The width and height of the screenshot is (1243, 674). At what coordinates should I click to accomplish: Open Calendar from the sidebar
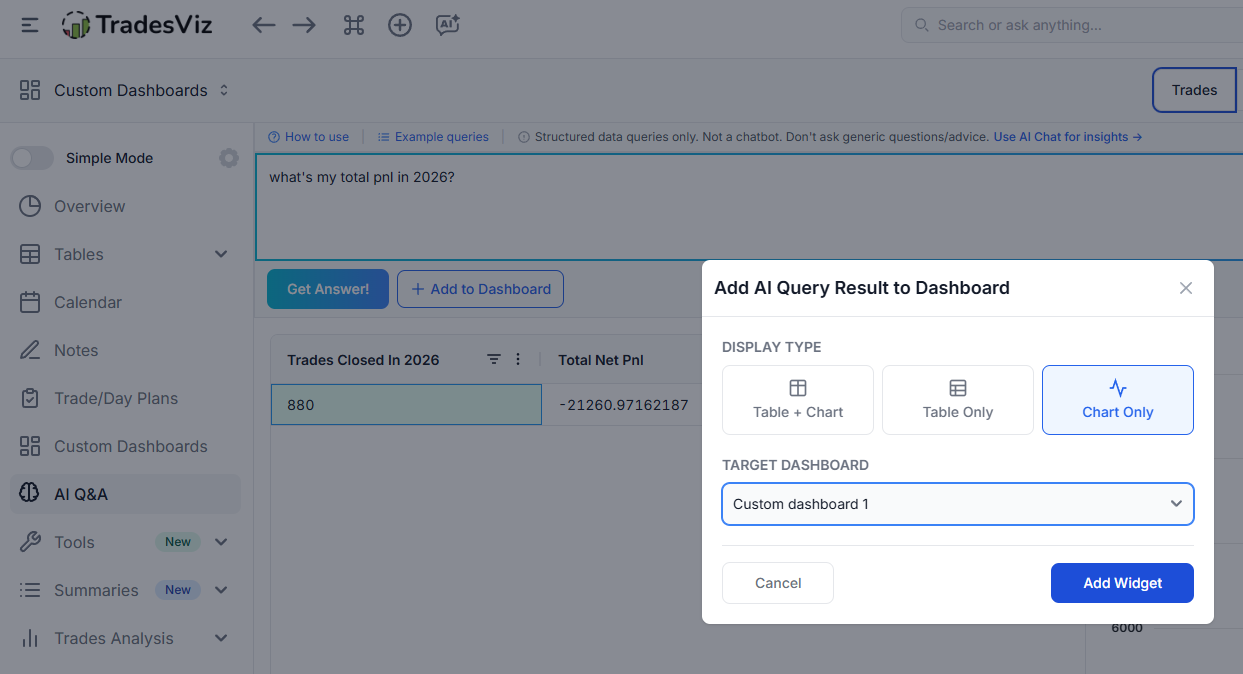coord(88,302)
